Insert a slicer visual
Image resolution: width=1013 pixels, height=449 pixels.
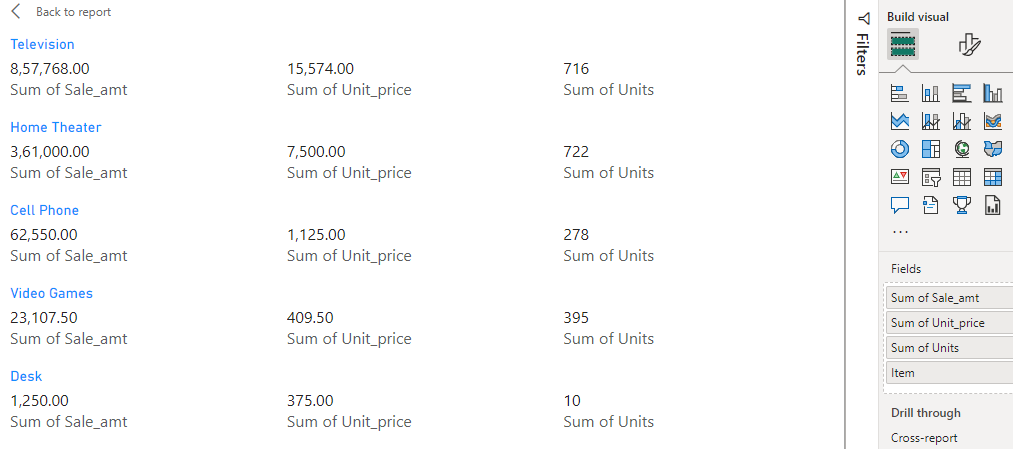[x=930, y=178]
